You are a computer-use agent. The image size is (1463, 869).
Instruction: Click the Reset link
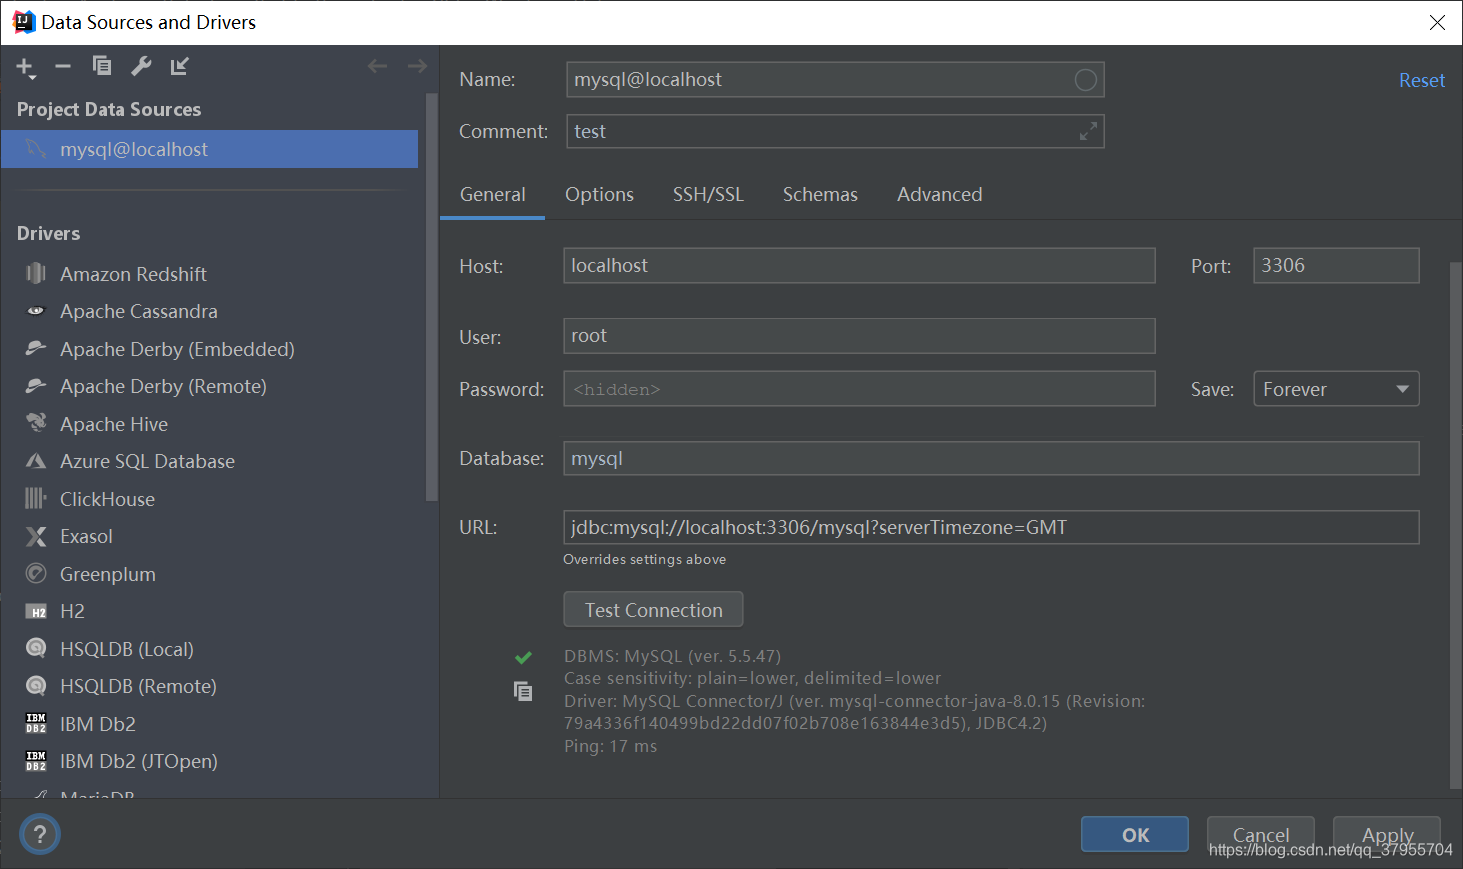1421,80
